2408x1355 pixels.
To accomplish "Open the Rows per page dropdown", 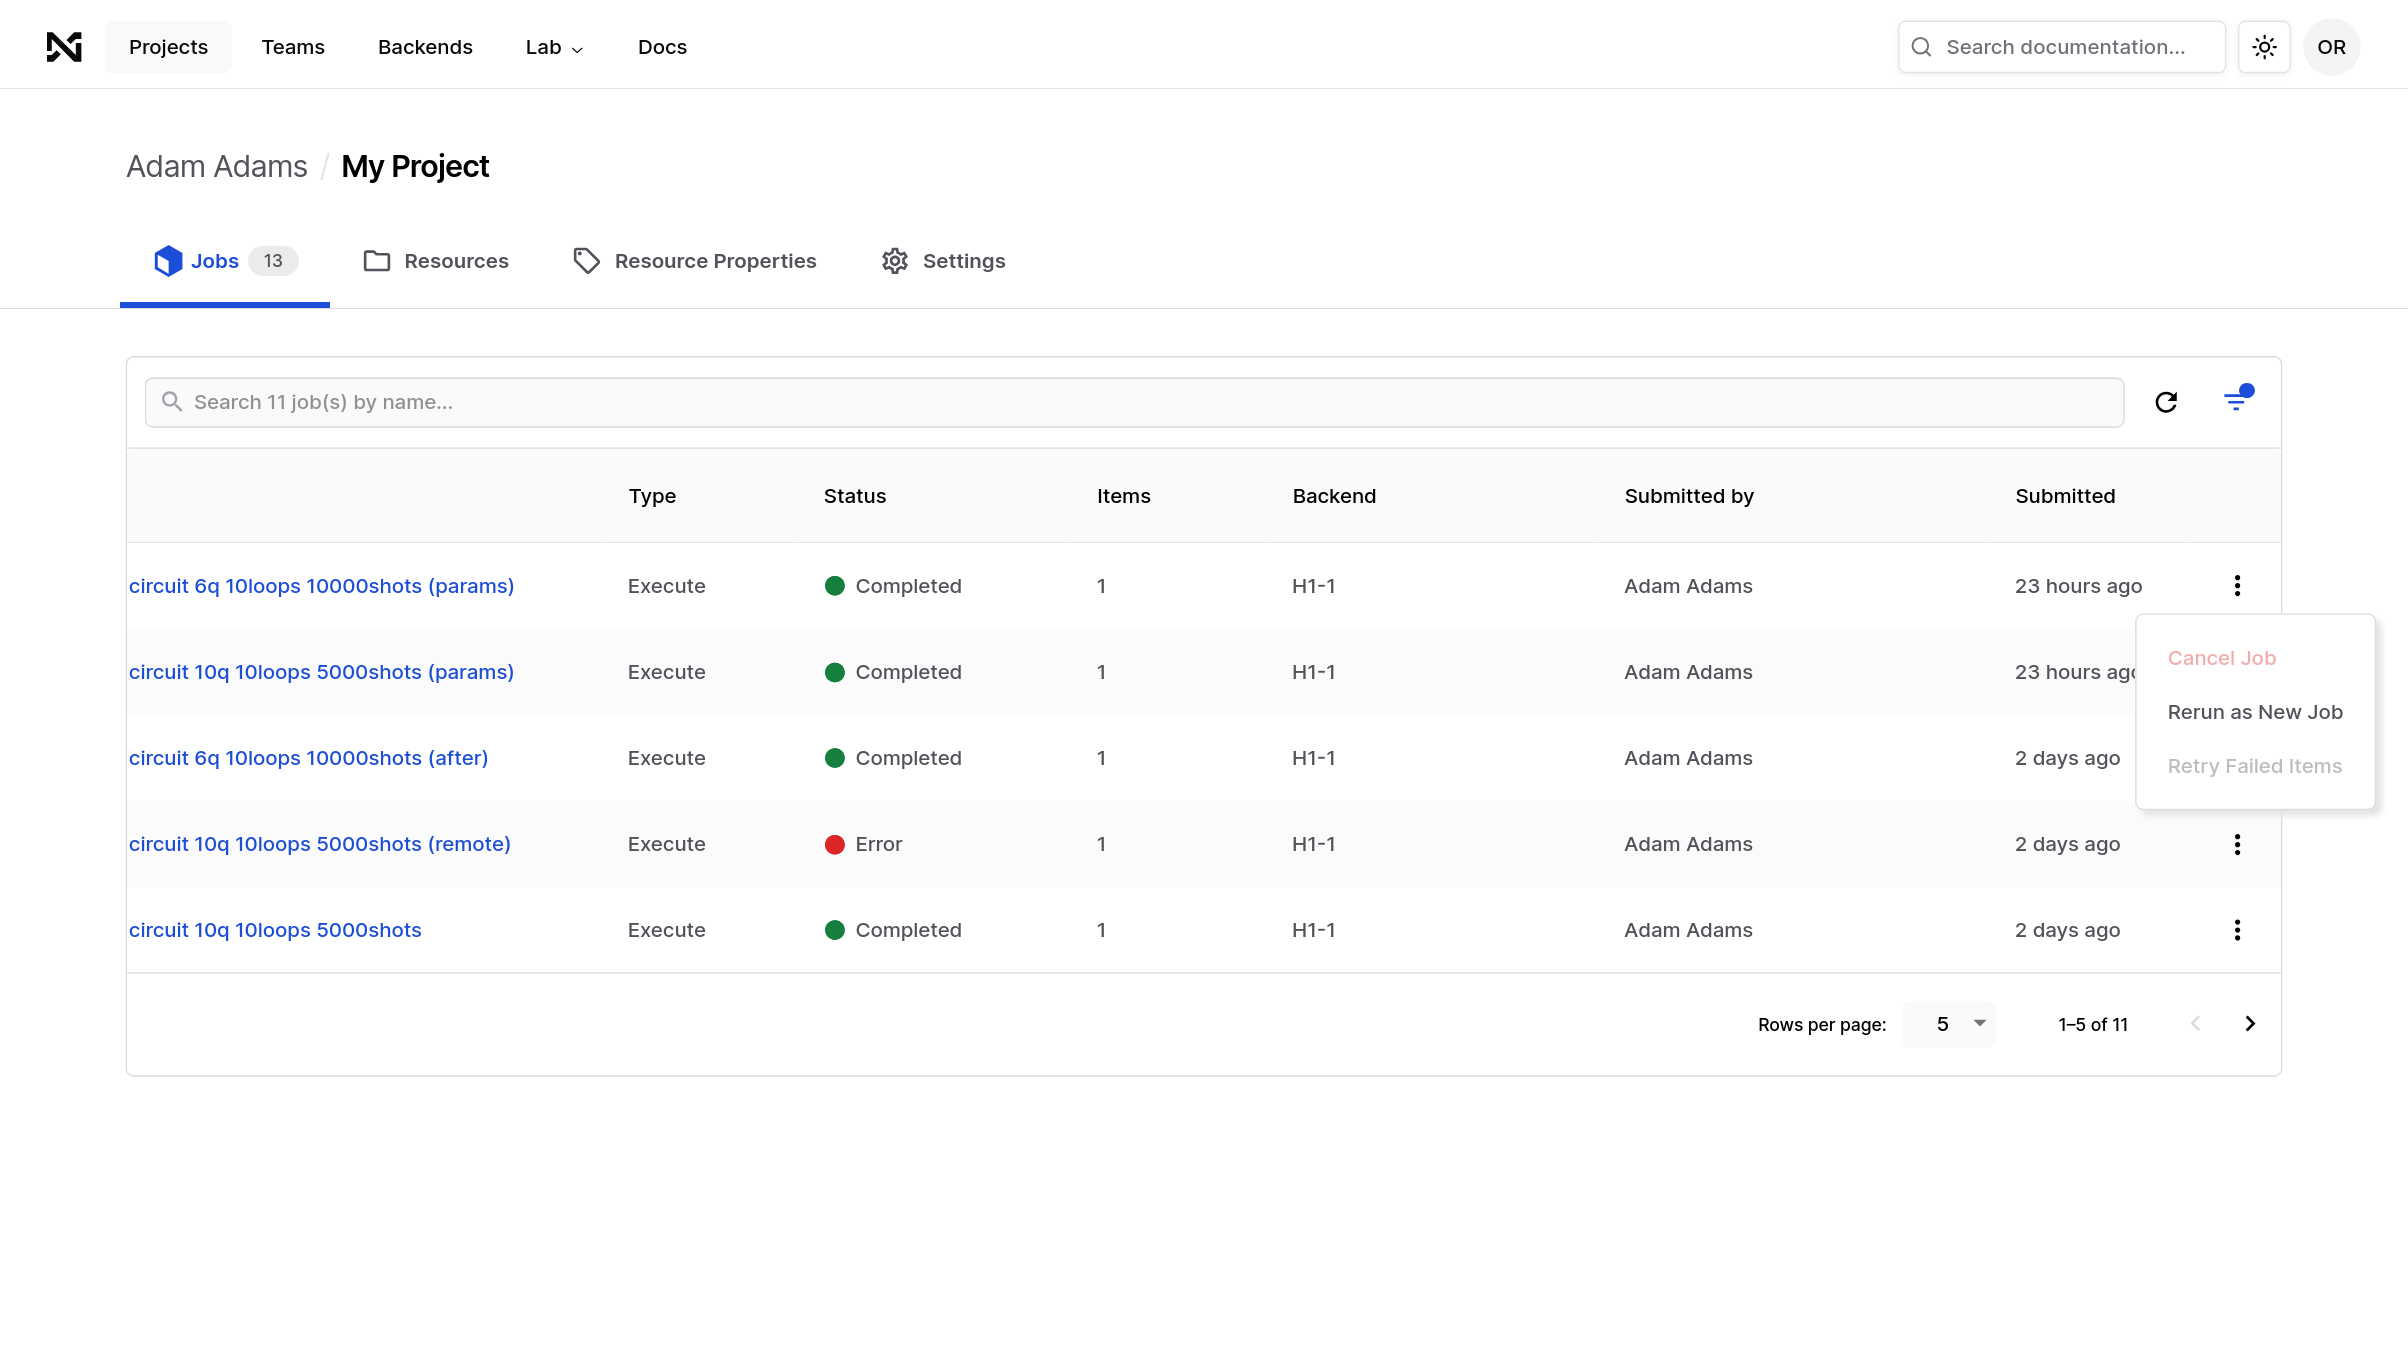I will click(x=1948, y=1024).
